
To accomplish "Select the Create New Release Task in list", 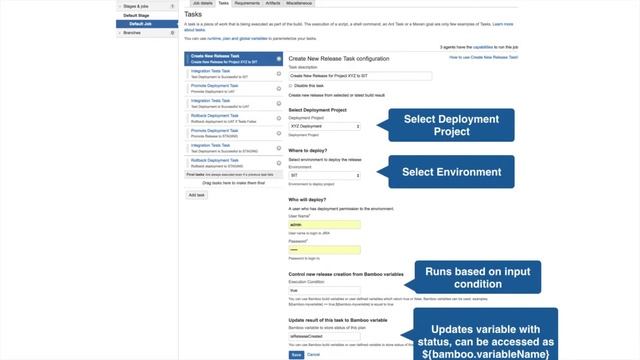I will pos(233,59).
